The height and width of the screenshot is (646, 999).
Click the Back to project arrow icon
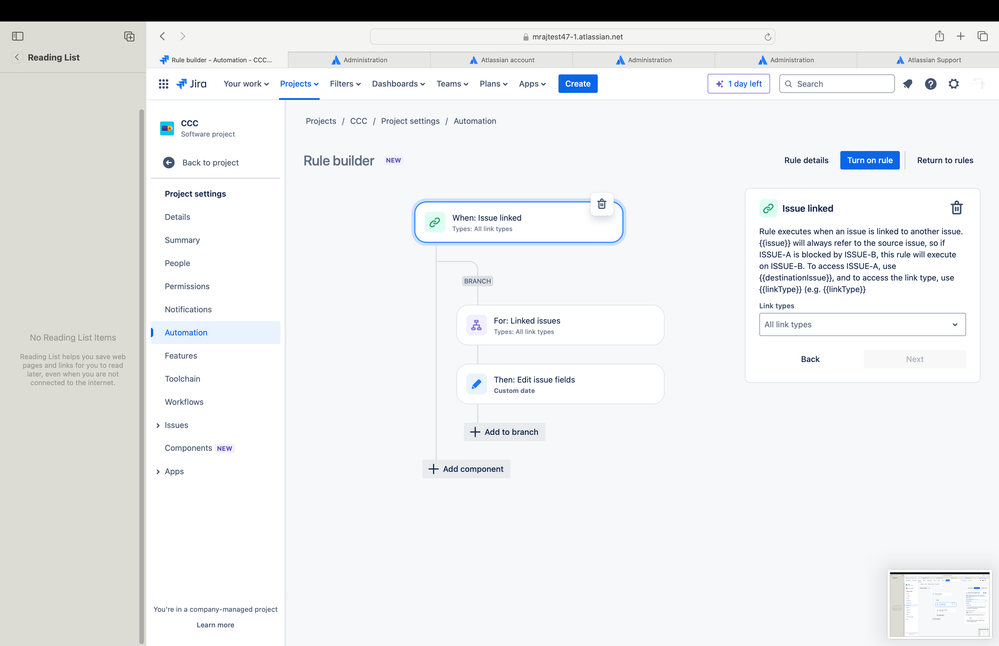tap(169, 162)
